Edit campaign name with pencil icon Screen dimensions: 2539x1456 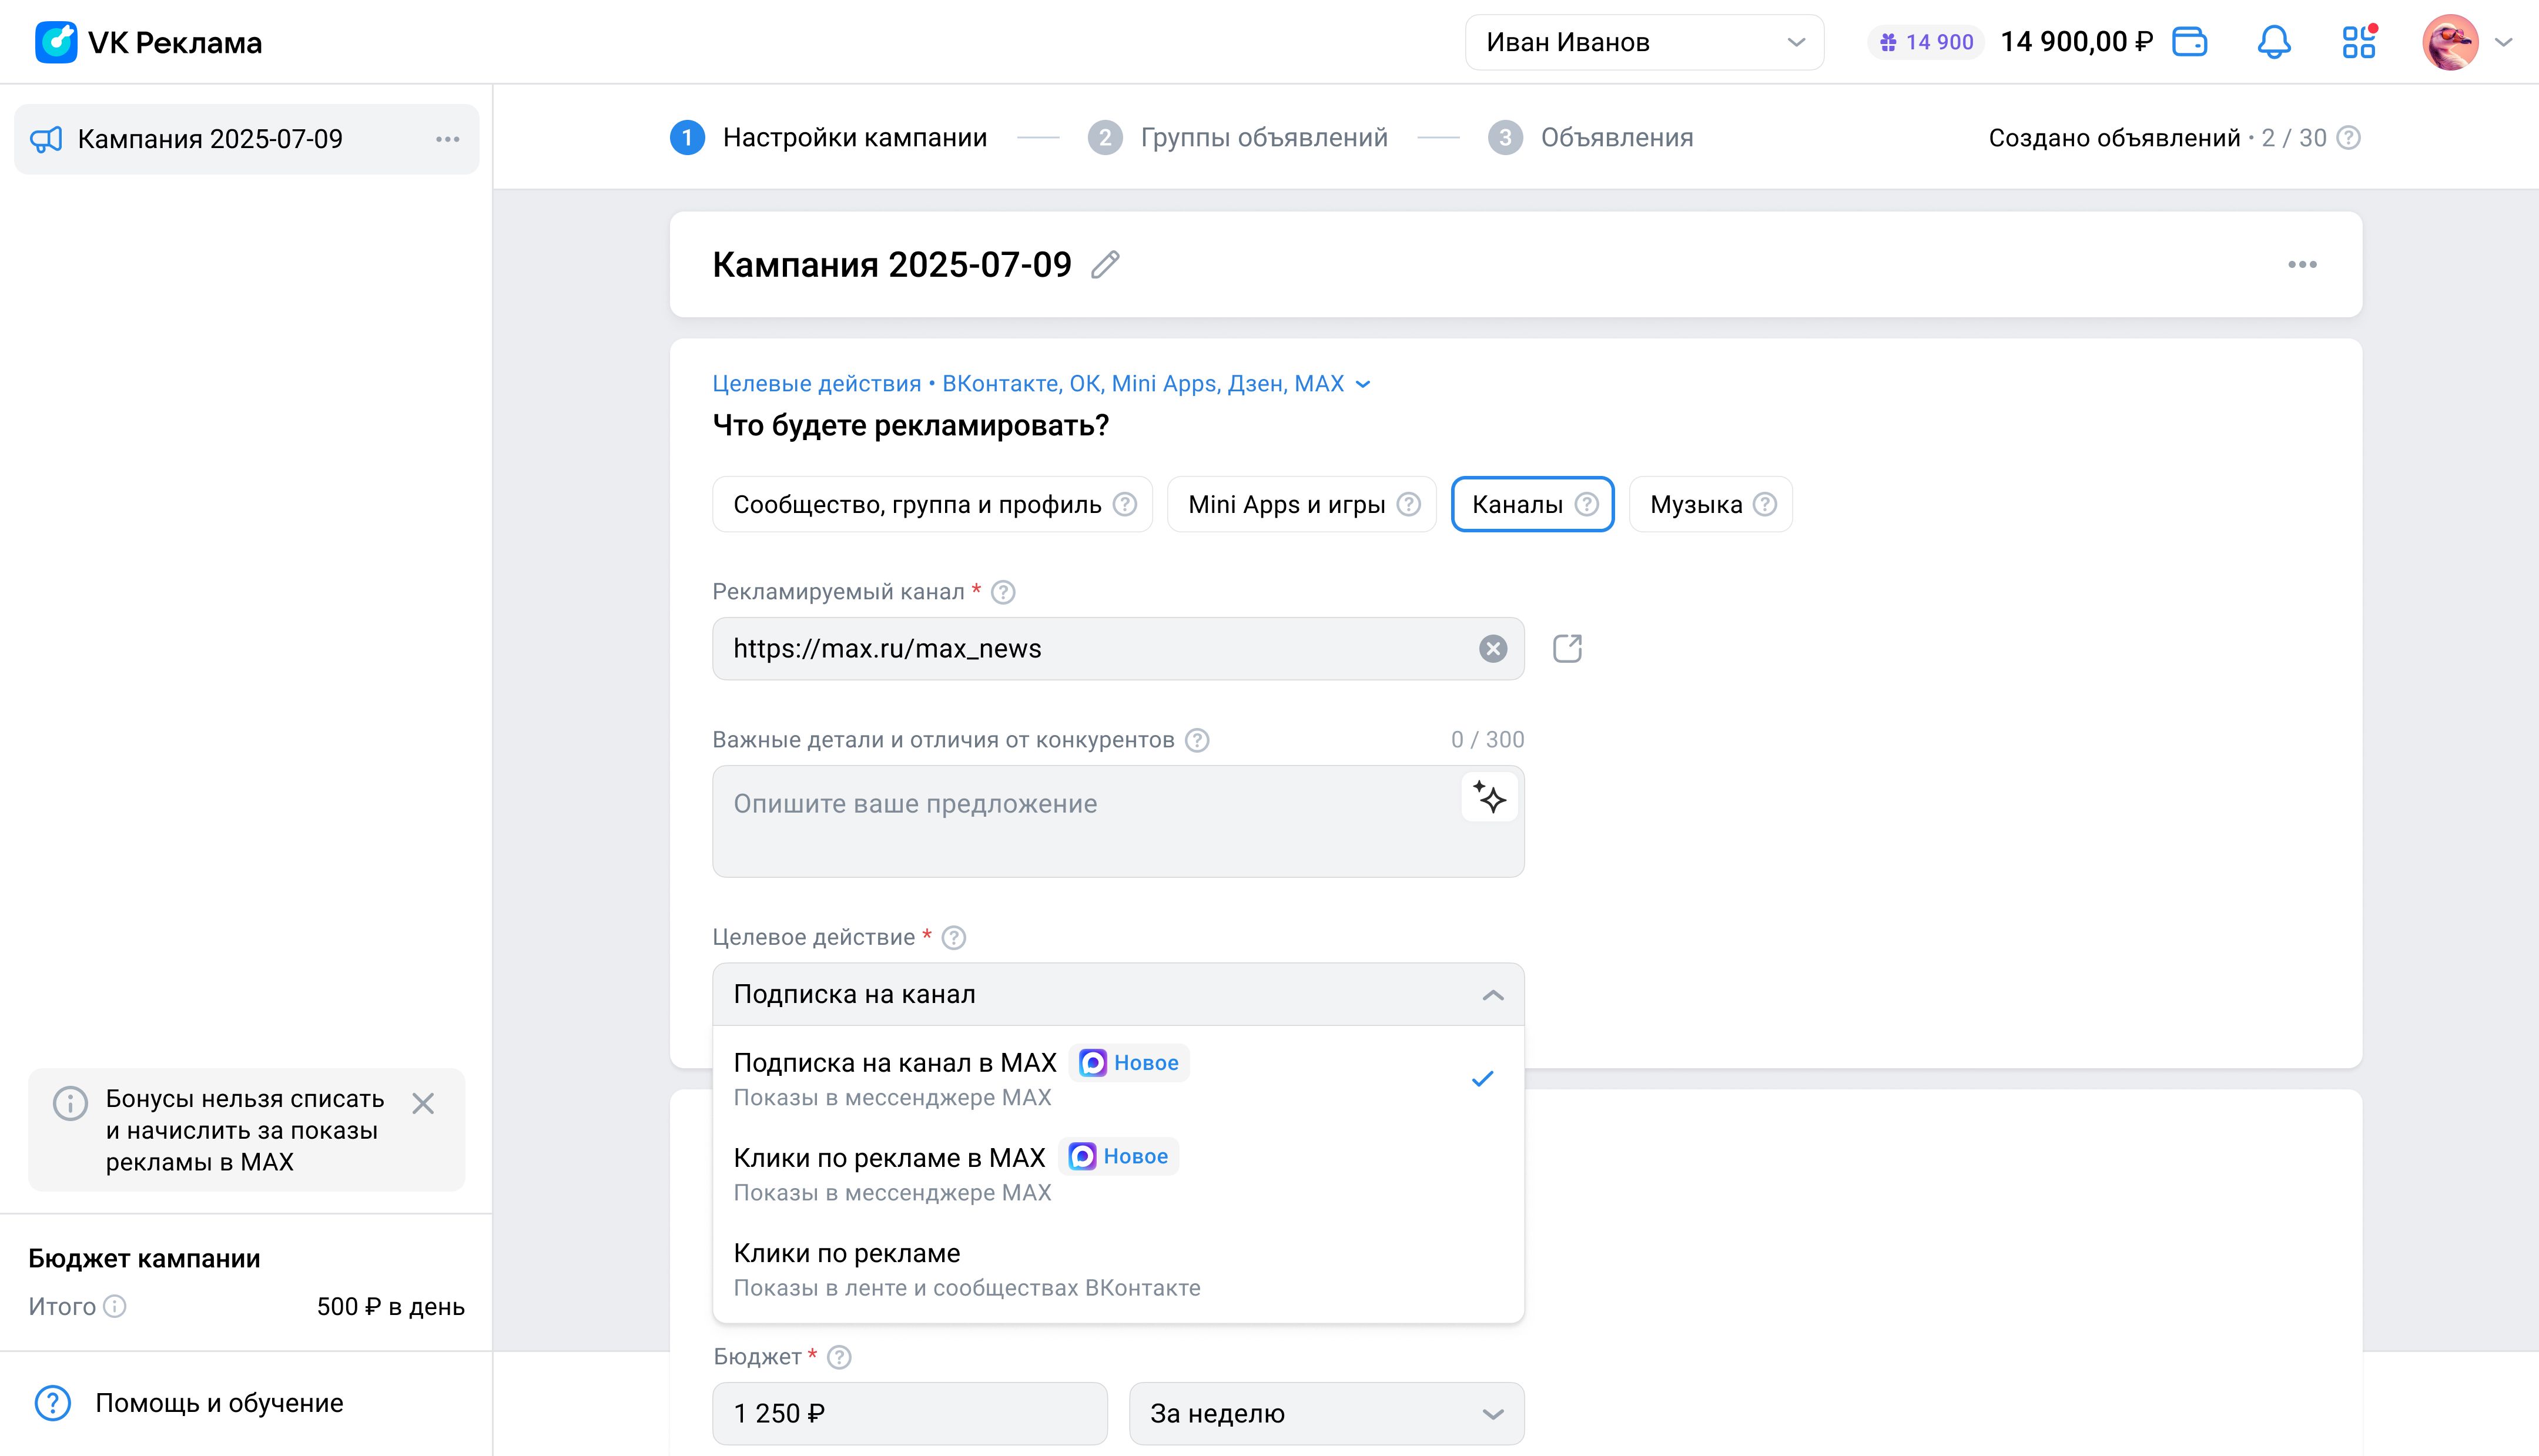[1105, 265]
